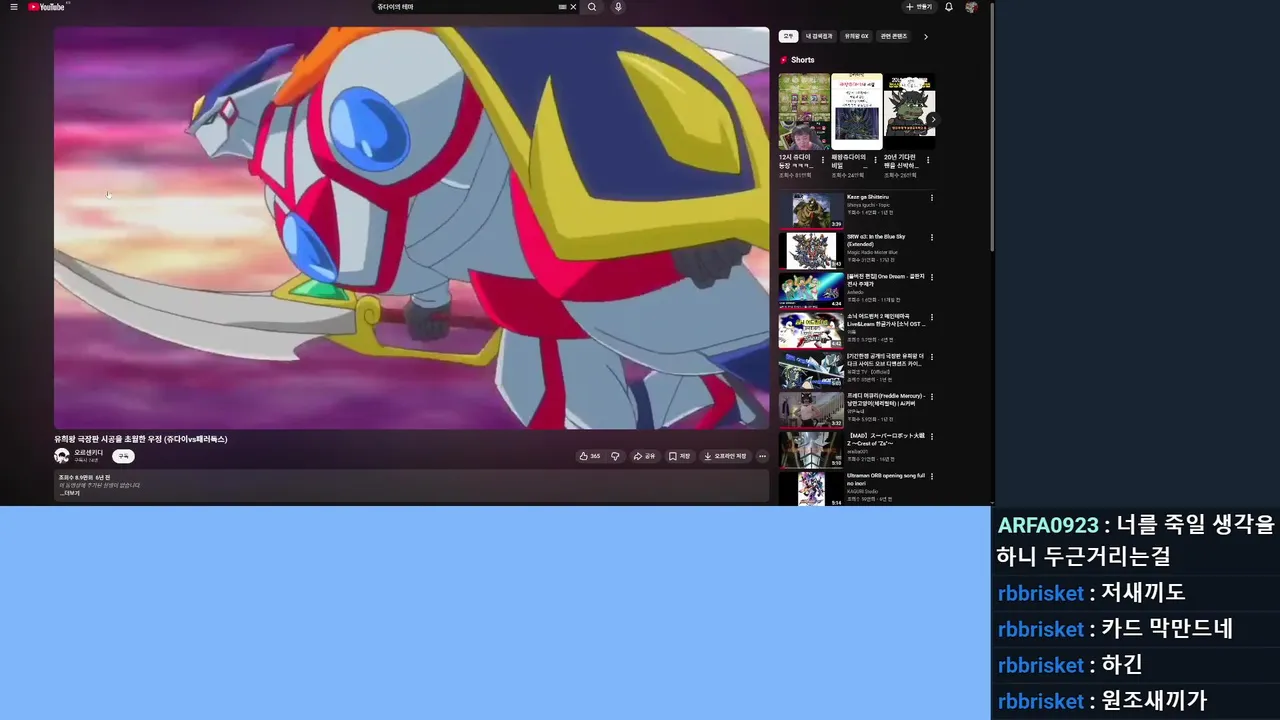Open more options for 'Live&Learn' video
Viewport: 1280px width, 720px height.
coord(932,317)
